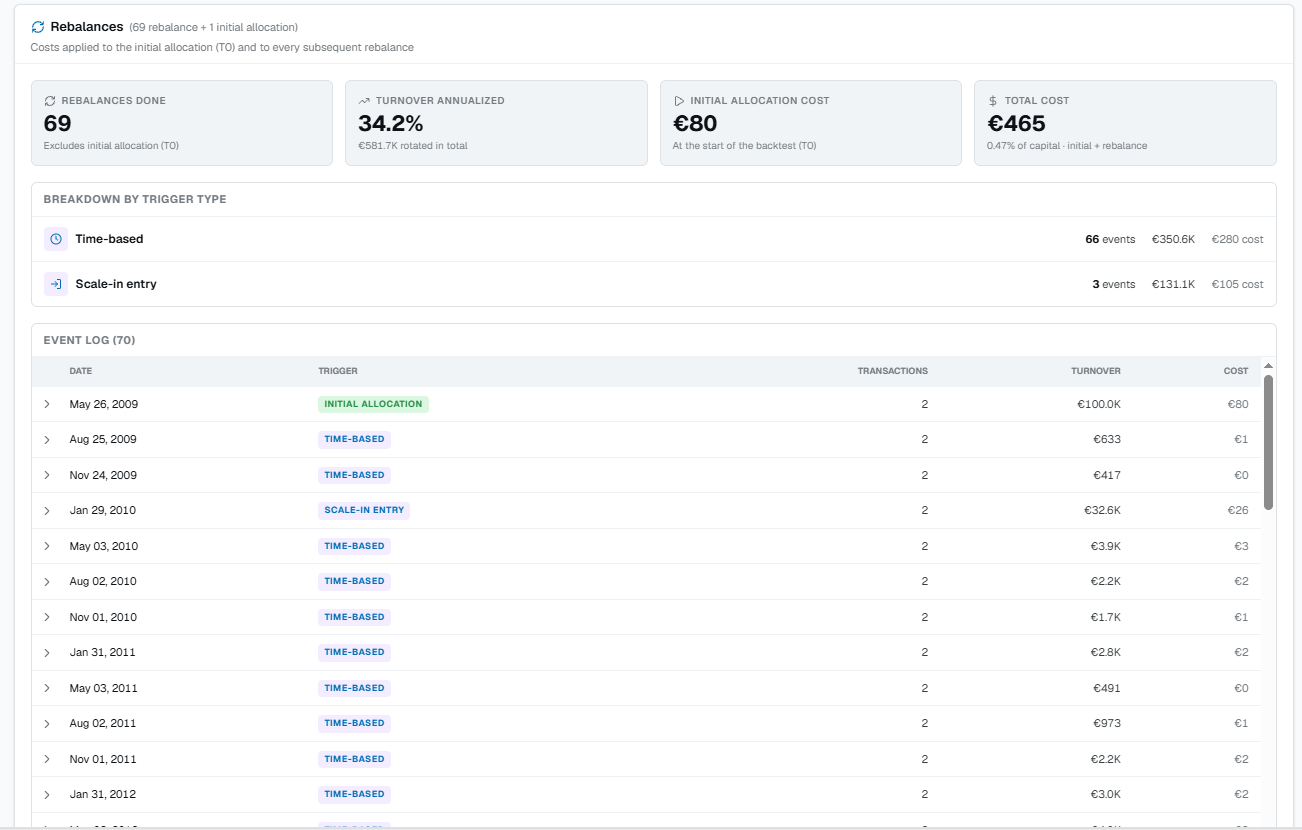This screenshot has height=830, width=1302.
Task: Click the Rebalances Done cycle icon
Action: (50, 101)
